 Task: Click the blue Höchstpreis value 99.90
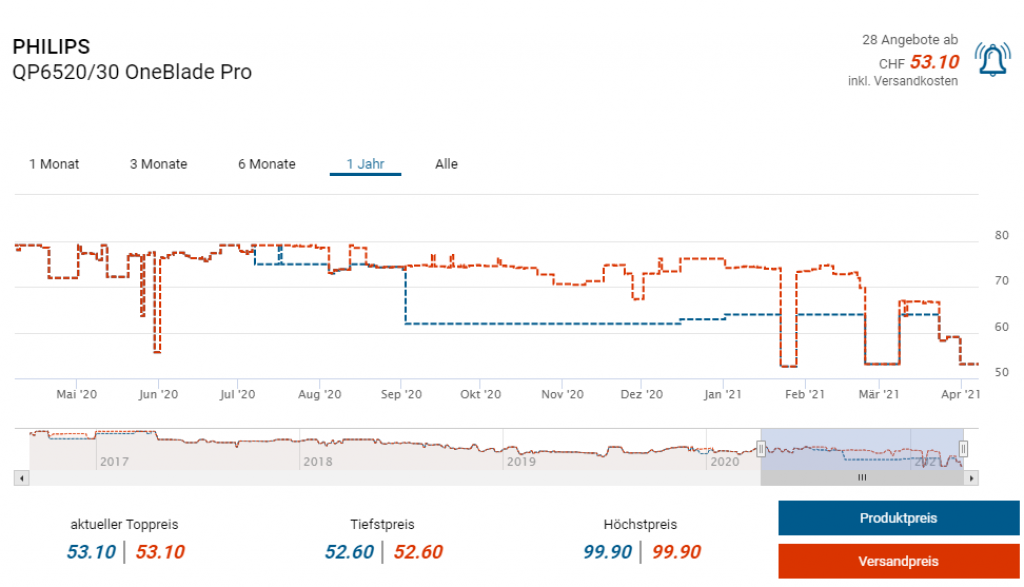tap(607, 552)
